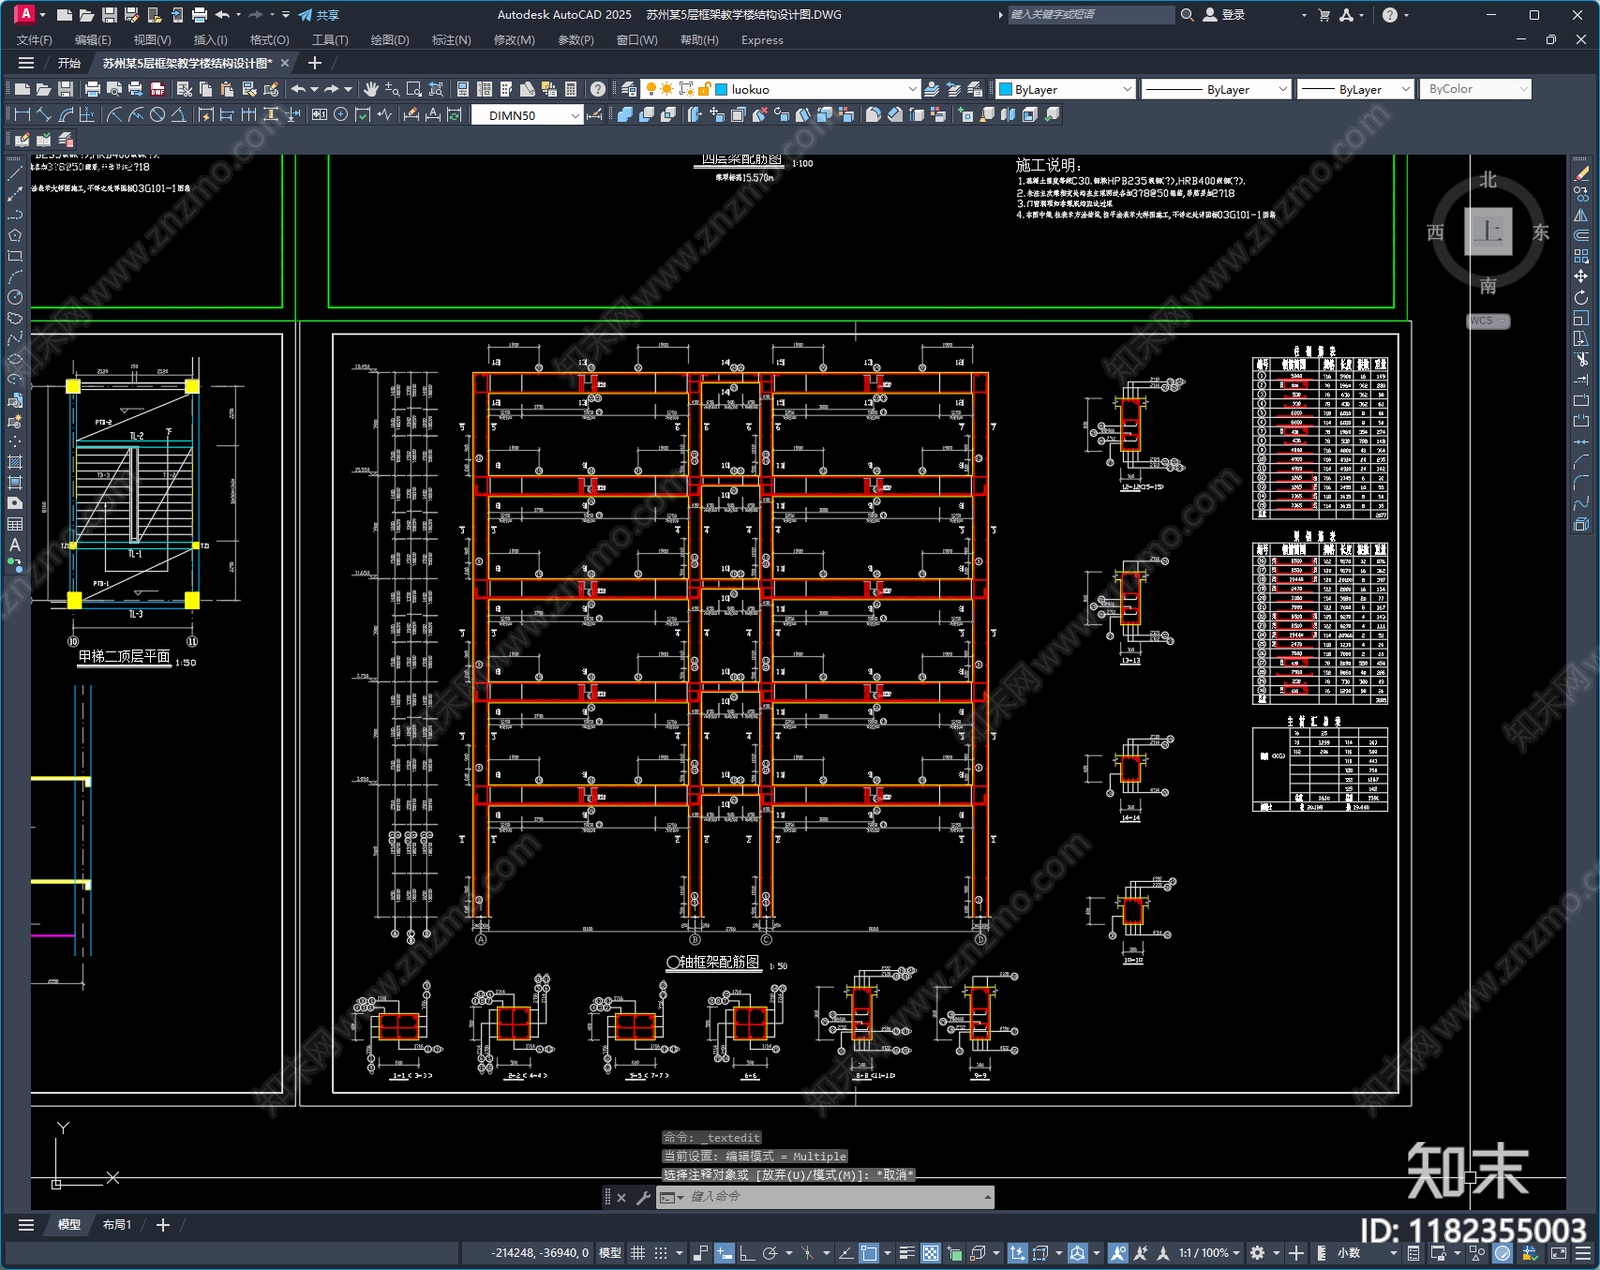Screen dimensions: 1600x1270
Task: Click the WCS label under ViewCube
Action: click(x=1488, y=321)
